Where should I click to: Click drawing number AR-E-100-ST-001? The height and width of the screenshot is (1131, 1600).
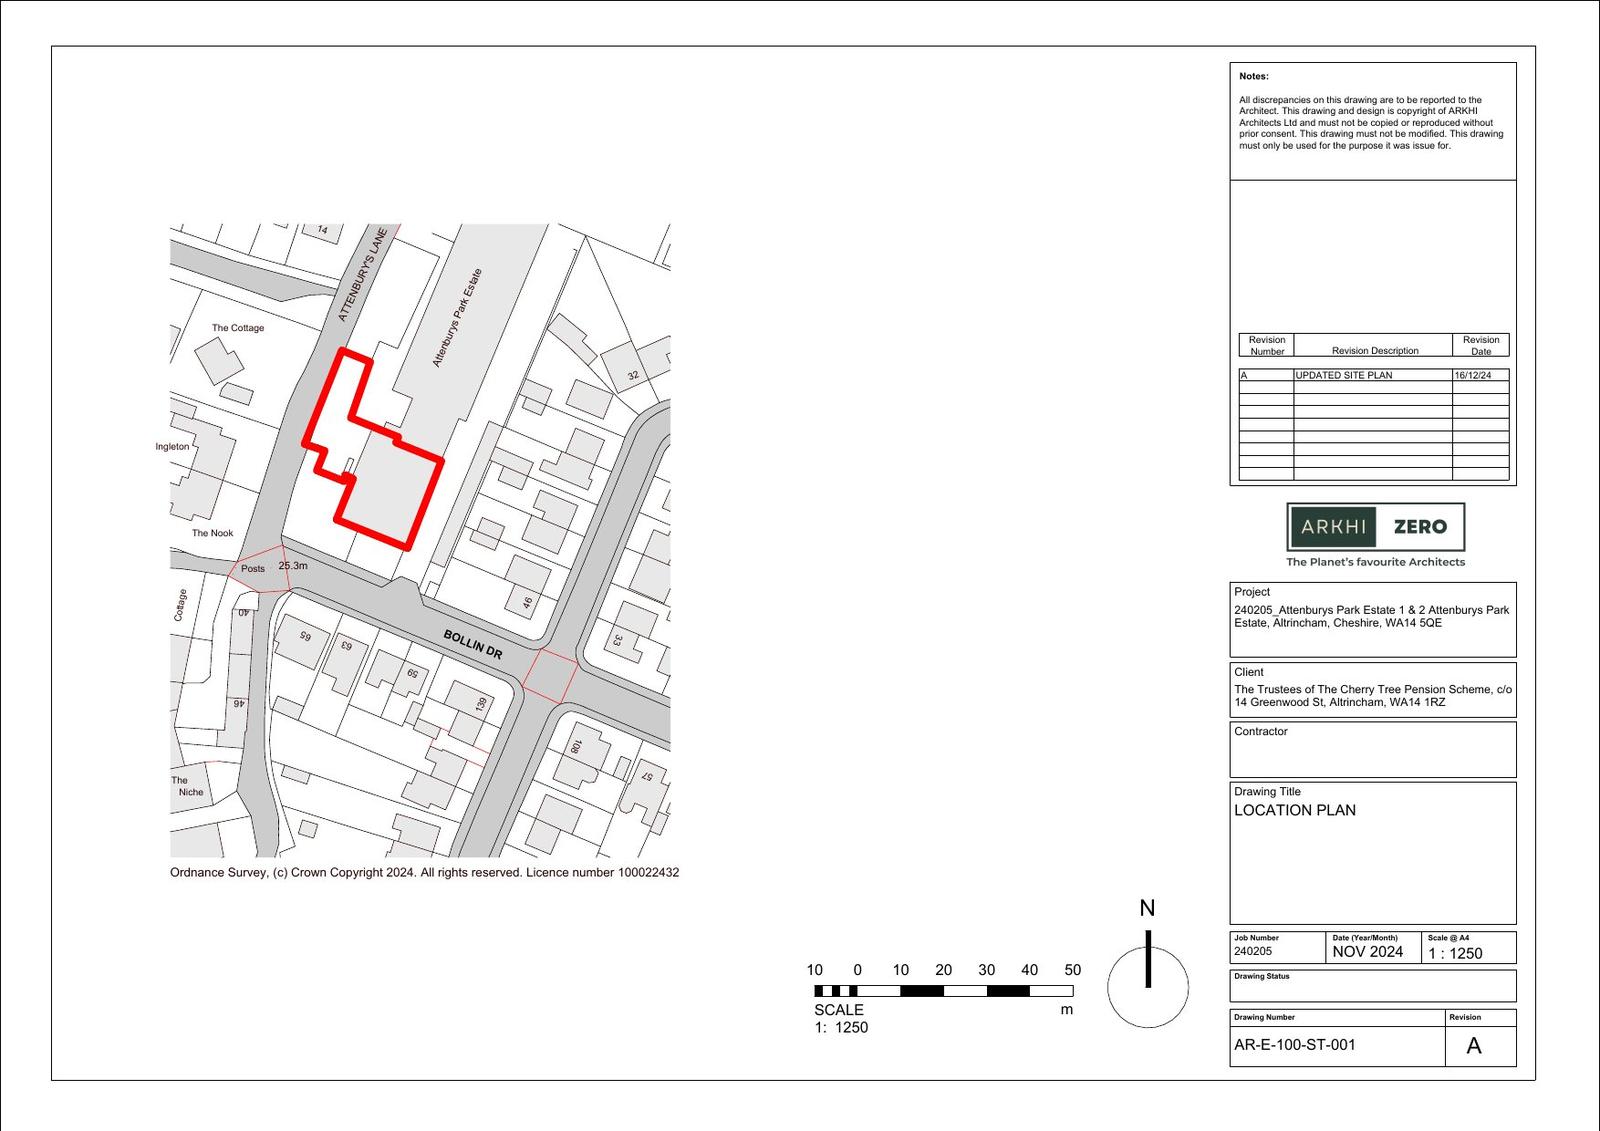click(x=1294, y=1045)
